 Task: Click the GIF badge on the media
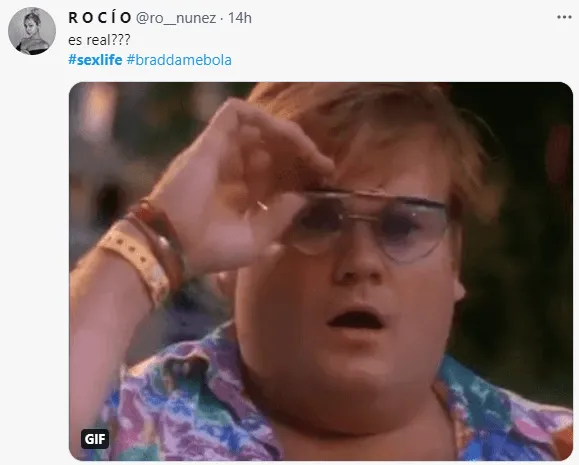click(95, 439)
